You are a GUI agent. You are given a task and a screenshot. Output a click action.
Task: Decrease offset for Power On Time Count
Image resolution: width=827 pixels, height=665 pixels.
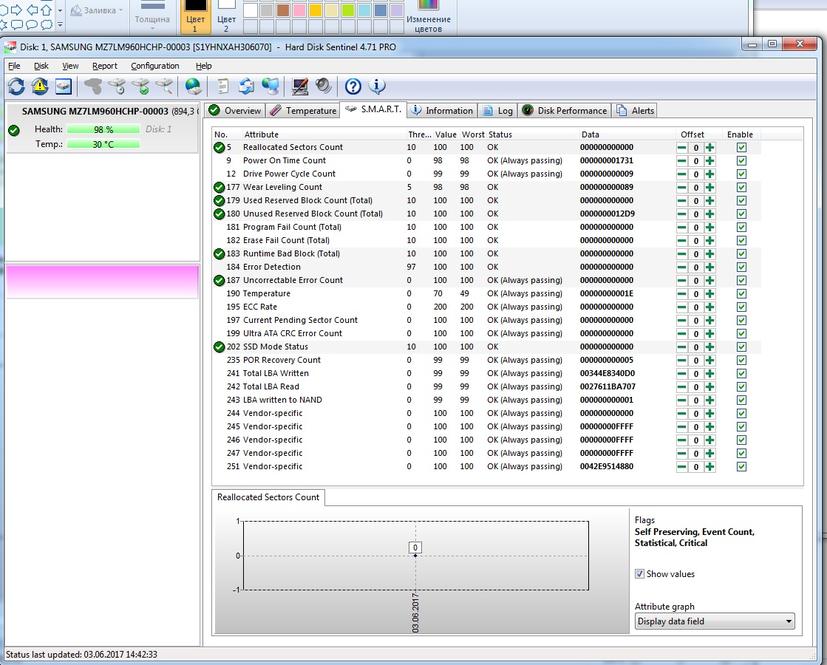coord(682,161)
